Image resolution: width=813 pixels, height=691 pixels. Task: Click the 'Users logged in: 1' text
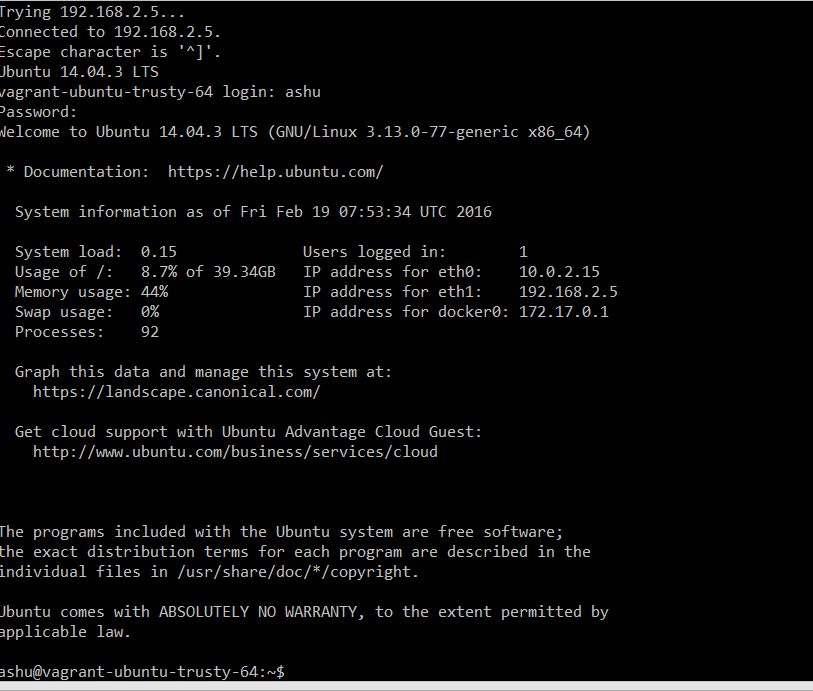point(415,252)
